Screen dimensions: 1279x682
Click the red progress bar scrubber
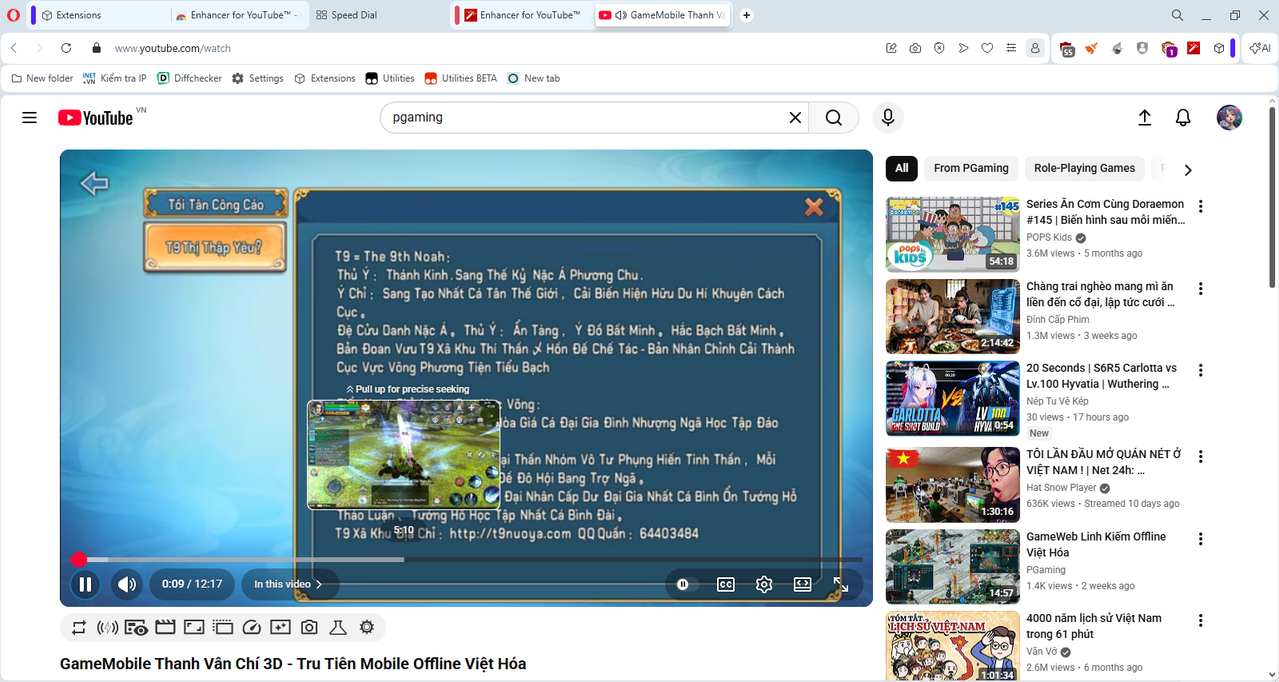click(79, 560)
